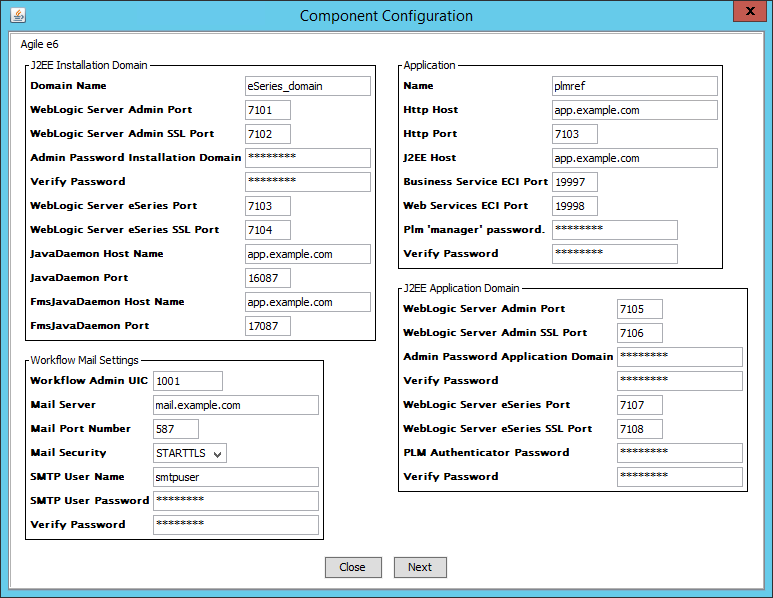Edit Application Domain Admin SSL Port 7106
This screenshot has width=773, height=598.
click(x=640, y=333)
